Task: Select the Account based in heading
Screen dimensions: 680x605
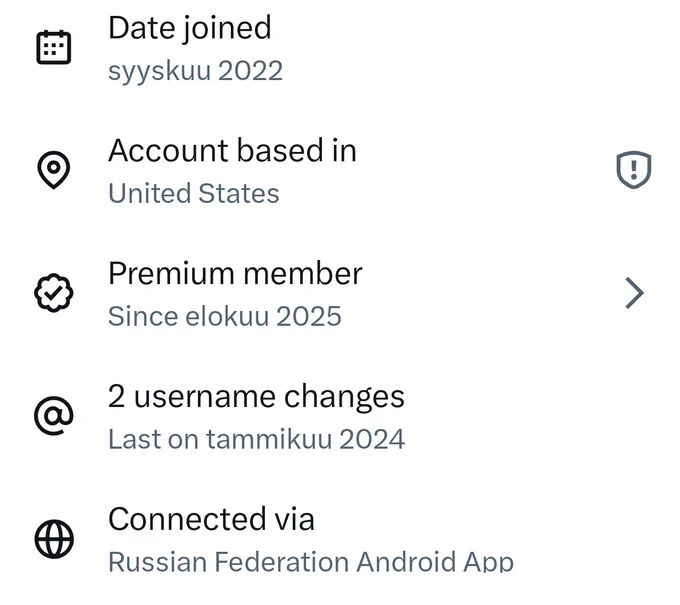Action: pos(232,150)
